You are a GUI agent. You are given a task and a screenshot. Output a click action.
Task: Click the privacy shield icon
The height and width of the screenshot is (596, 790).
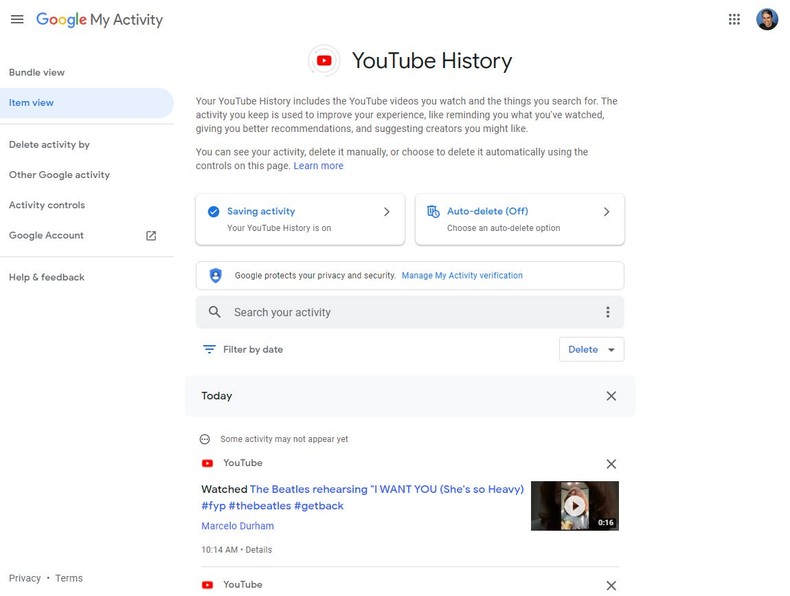pyautogui.click(x=216, y=276)
